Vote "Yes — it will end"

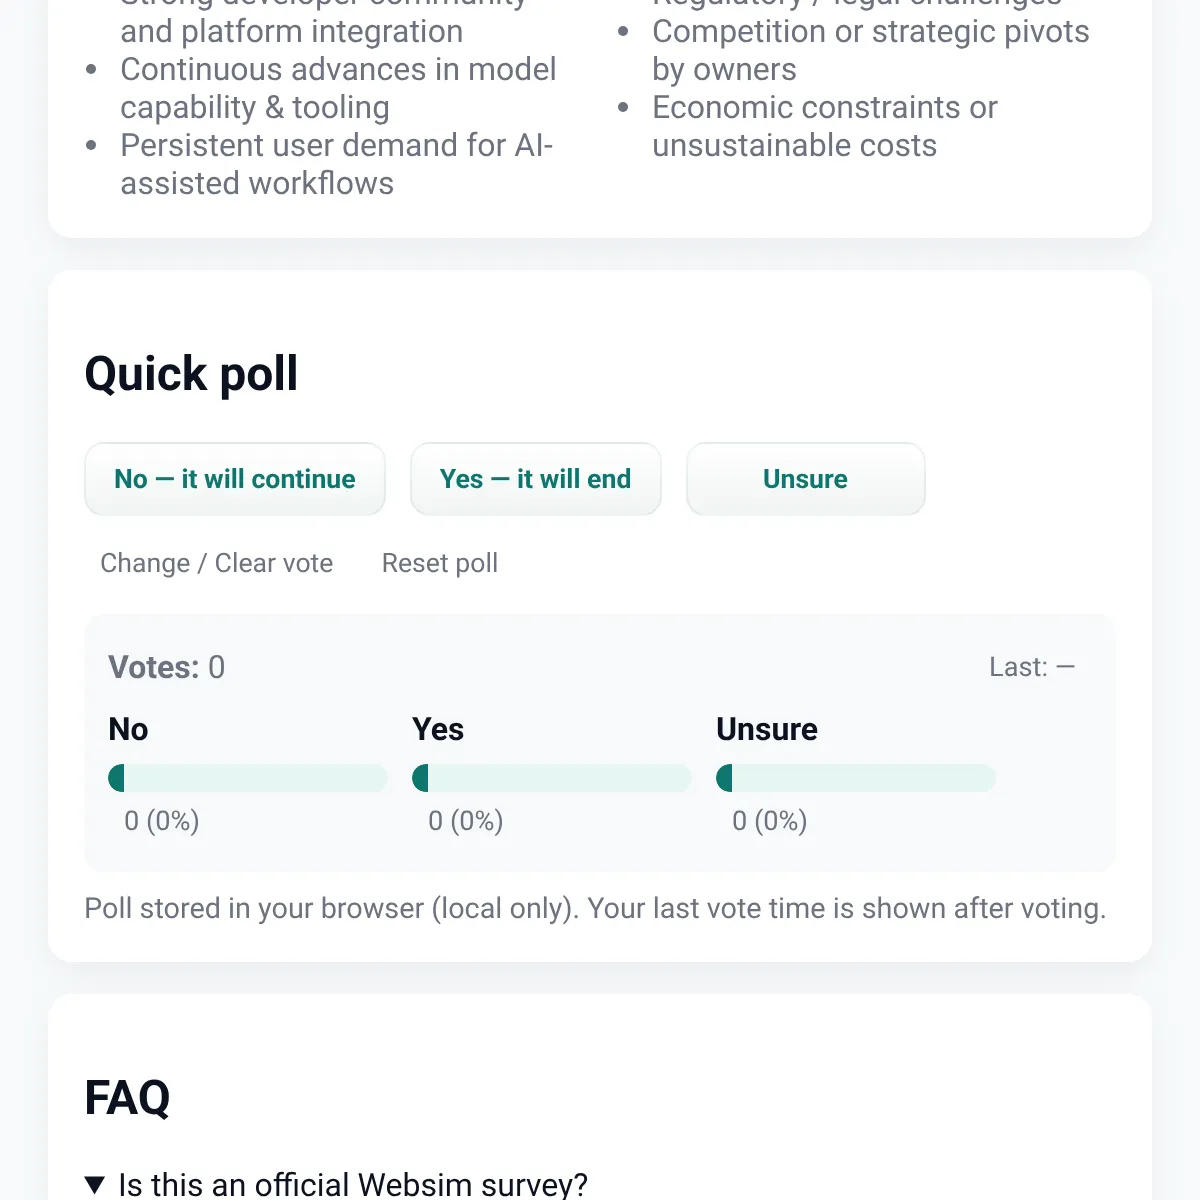536,479
